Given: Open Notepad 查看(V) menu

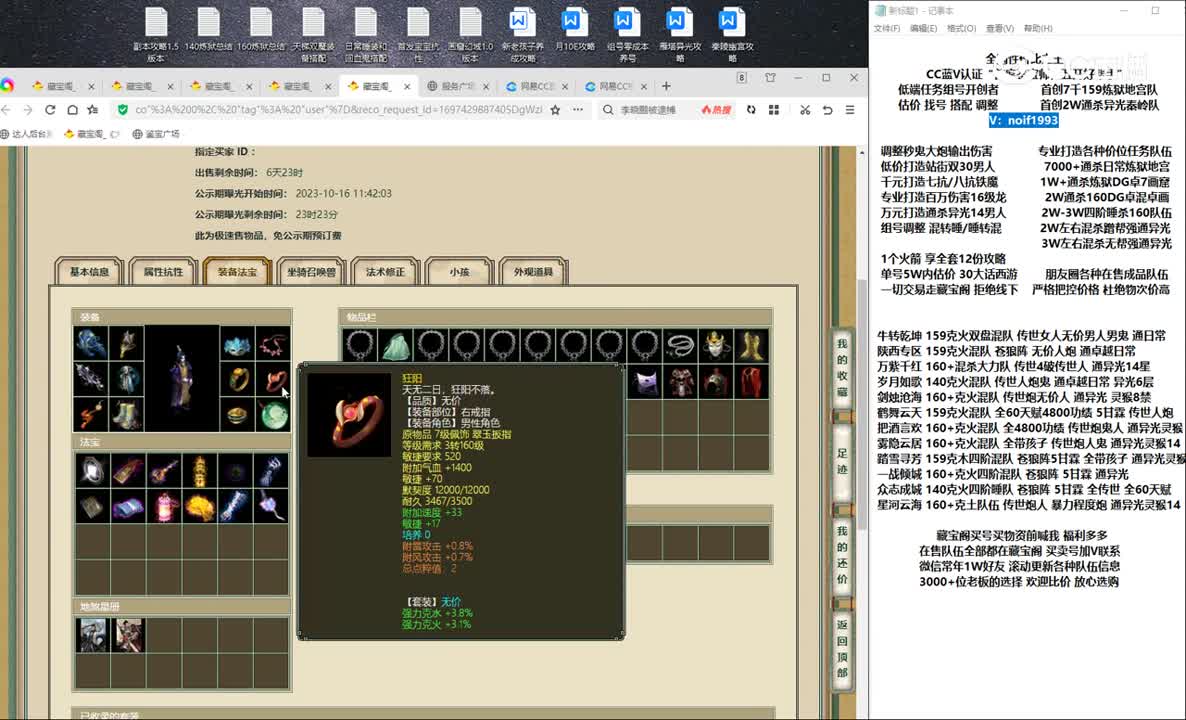Looking at the screenshot, I should click(1000, 28).
